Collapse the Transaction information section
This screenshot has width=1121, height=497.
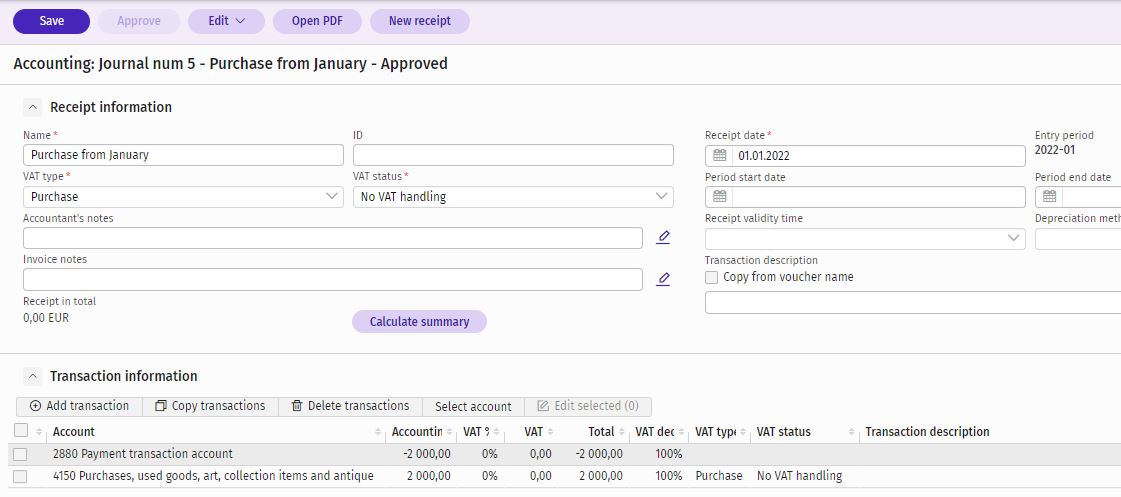click(x=33, y=377)
